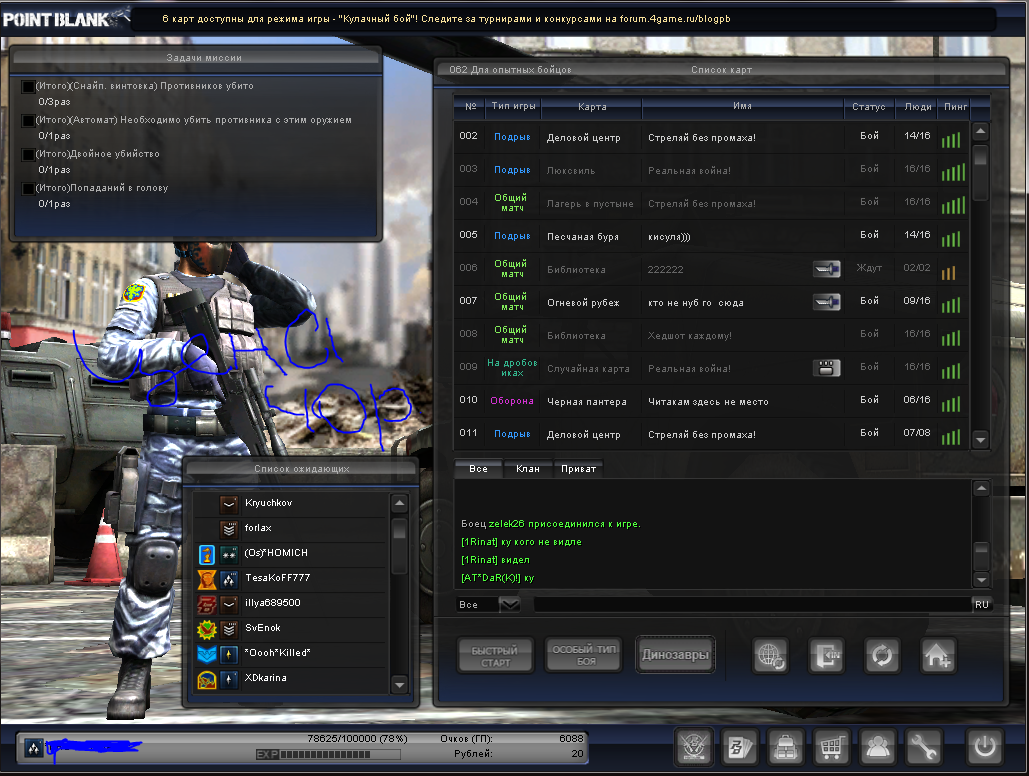
Task: Select room 005 Песчаная буря
Action: click(x=711, y=236)
